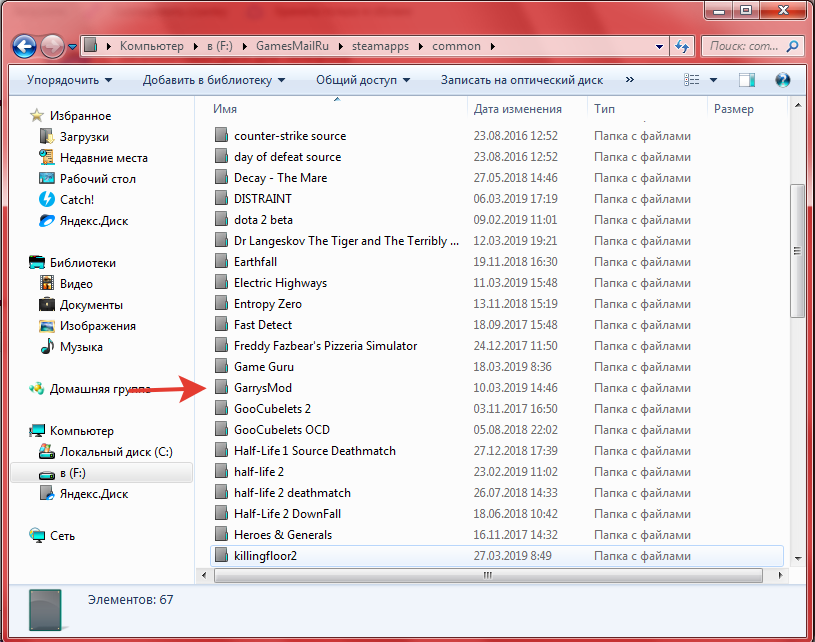This screenshot has height=642, width=815.
Task: Open Яндекс.Диск under Компьютер
Action: click(x=94, y=494)
